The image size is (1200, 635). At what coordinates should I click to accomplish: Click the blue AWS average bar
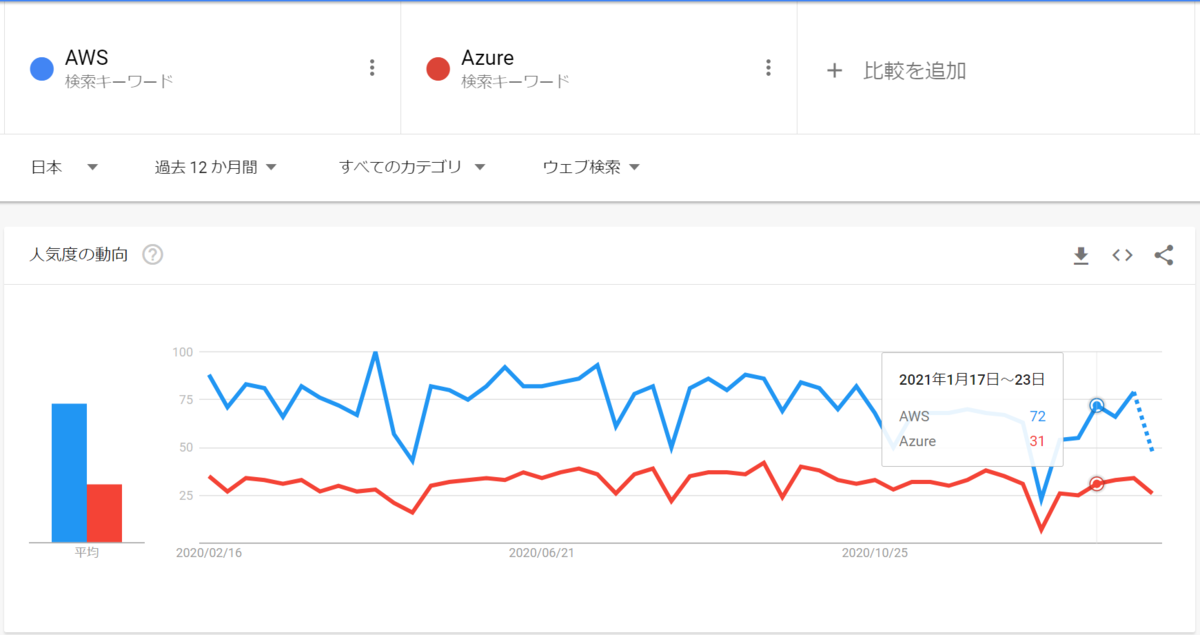(x=69, y=472)
